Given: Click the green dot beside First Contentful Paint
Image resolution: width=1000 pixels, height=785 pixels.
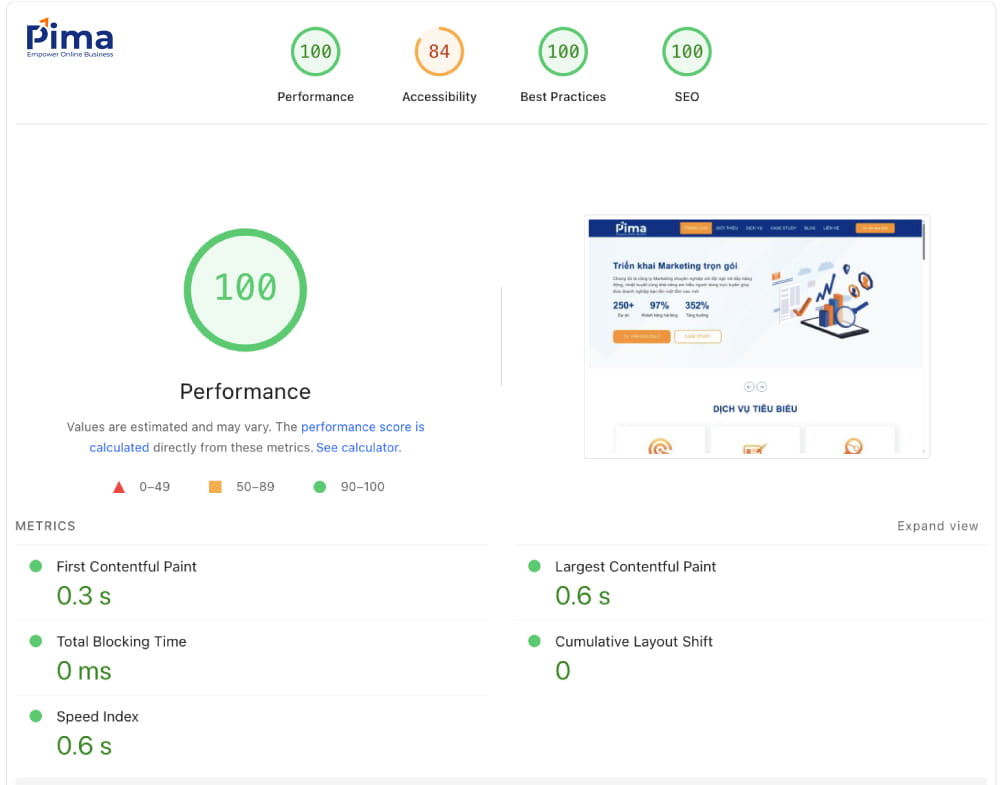Looking at the screenshot, I should coord(35,566).
